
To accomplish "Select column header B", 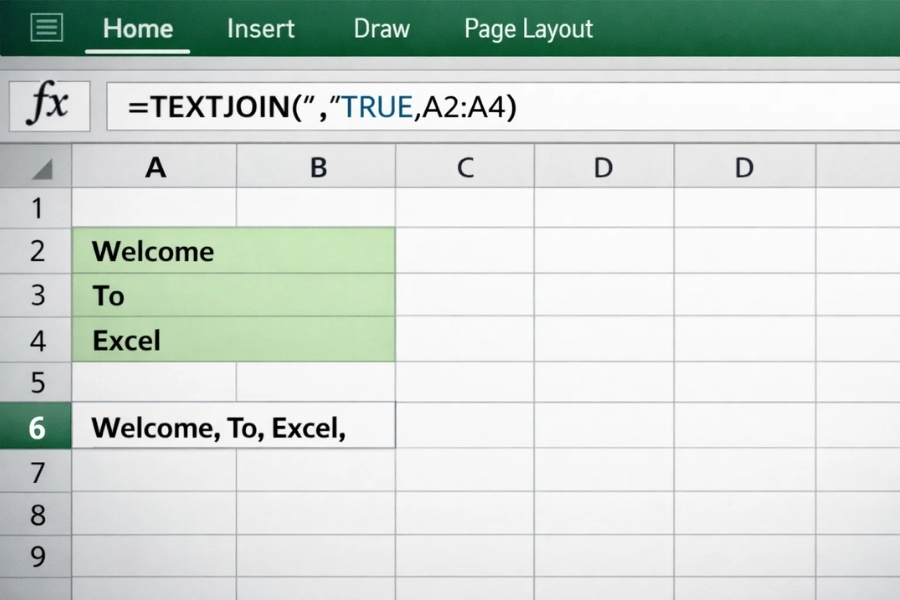I will [317, 167].
